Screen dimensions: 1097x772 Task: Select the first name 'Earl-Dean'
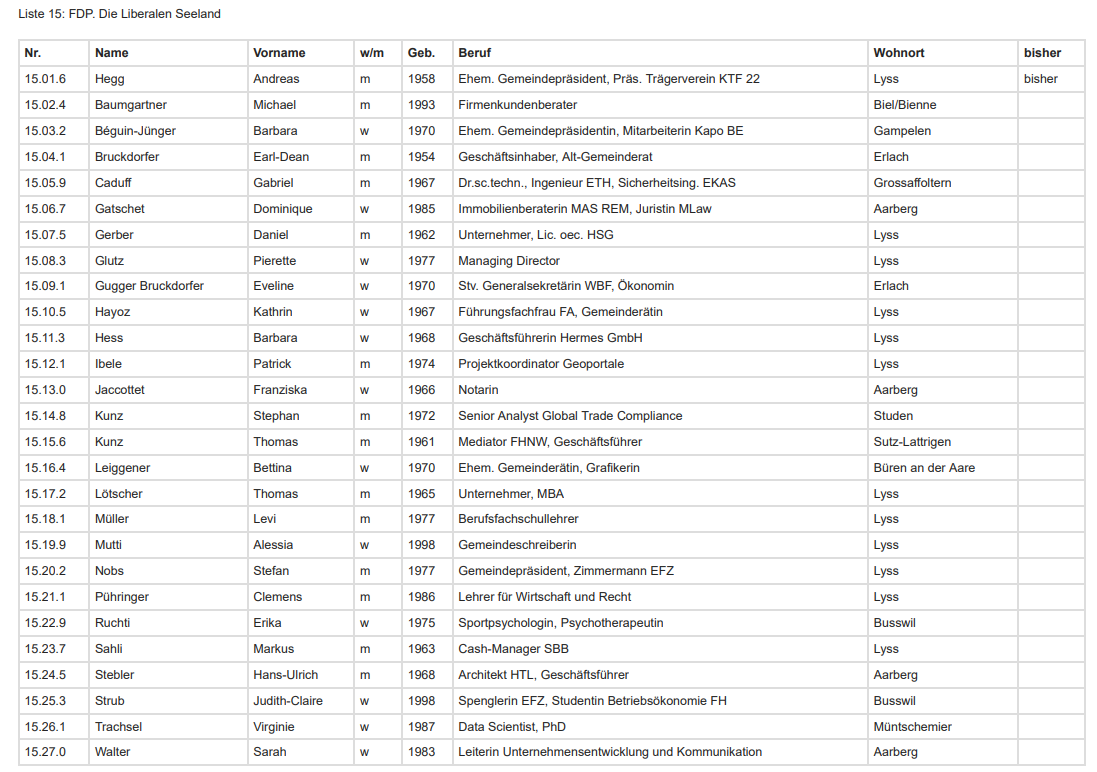(281, 157)
